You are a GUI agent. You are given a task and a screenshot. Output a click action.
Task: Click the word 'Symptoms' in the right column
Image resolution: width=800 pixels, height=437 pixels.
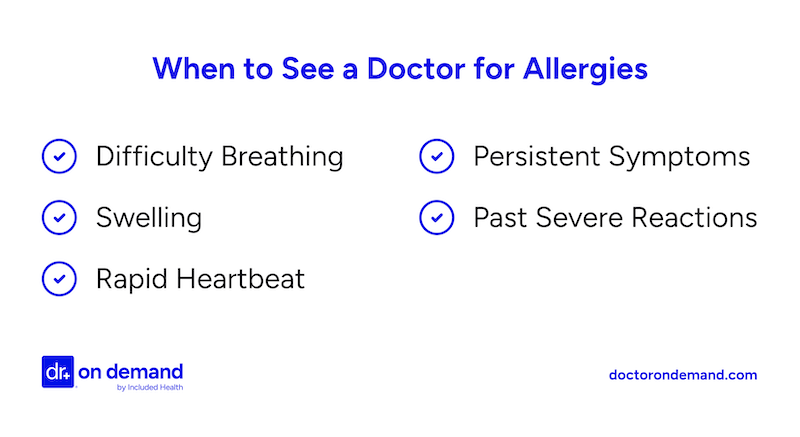(x=680, y=157)
